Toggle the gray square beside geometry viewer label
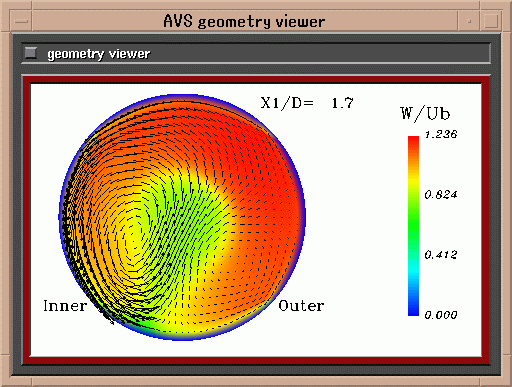This screenshot has height=387, width=512. (31, 53)
